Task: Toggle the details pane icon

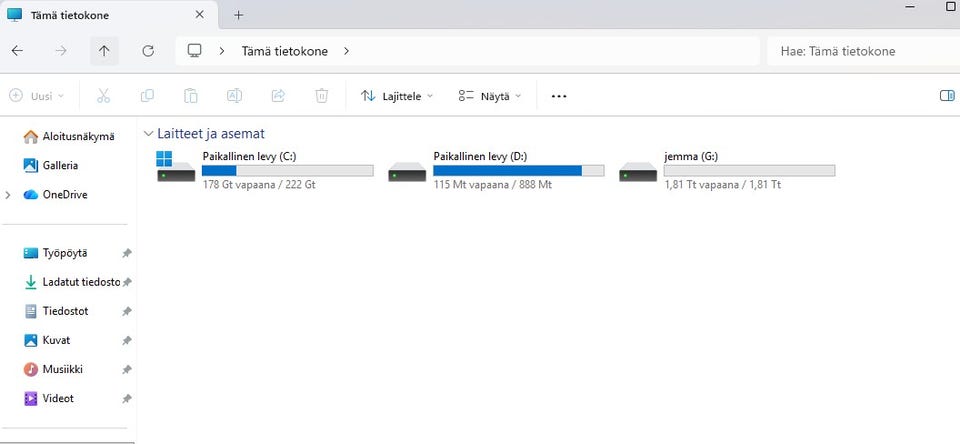Action: [x=947, y=96]
